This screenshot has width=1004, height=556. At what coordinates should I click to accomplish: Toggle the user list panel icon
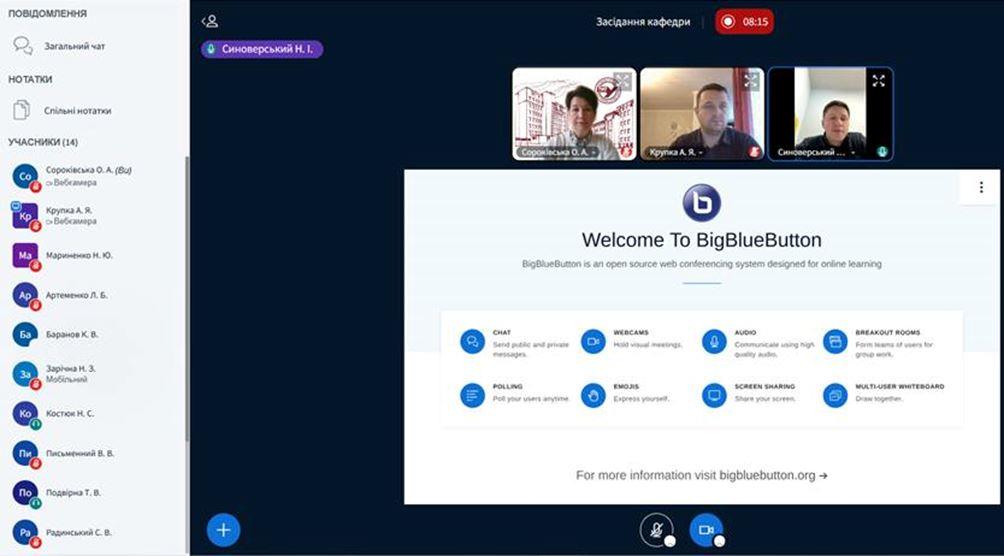(x=210, y=21)
